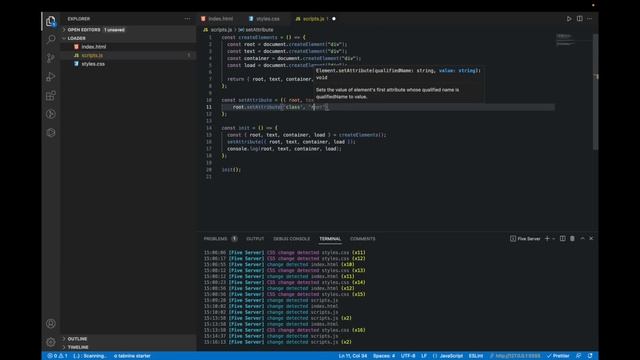The height and width of the screenshot is (360, 640).
Task: Click the Prettier status bar item
Action: click(x=558, y=356)
